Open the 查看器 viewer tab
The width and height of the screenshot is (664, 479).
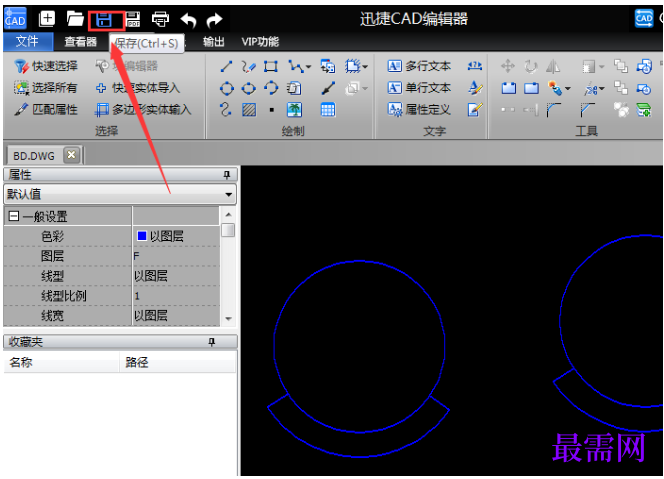tap(80, 42)
